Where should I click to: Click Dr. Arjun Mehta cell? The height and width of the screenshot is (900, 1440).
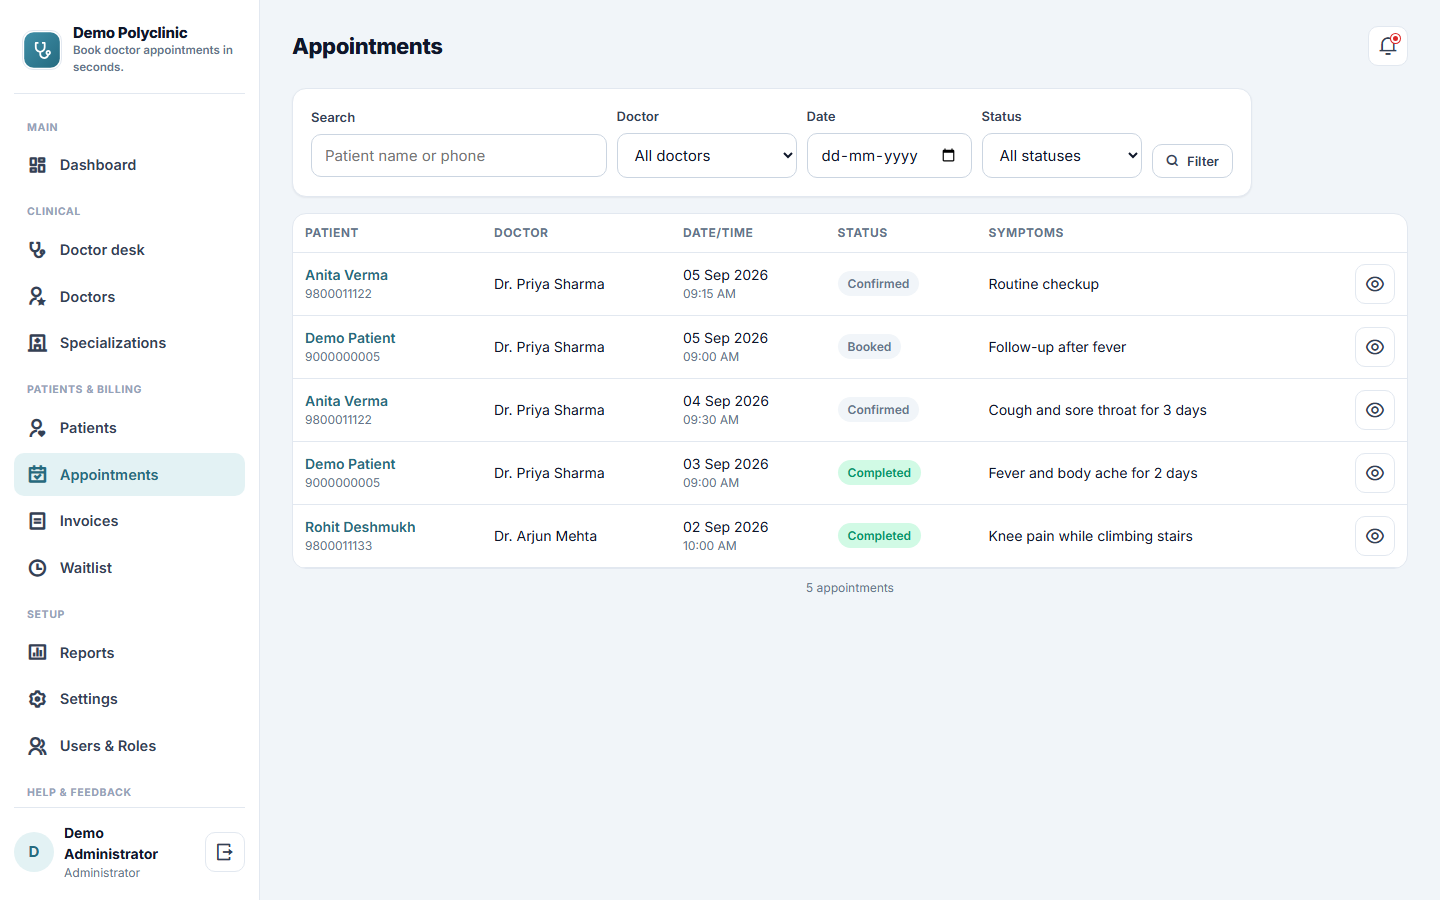pos(545,536)
